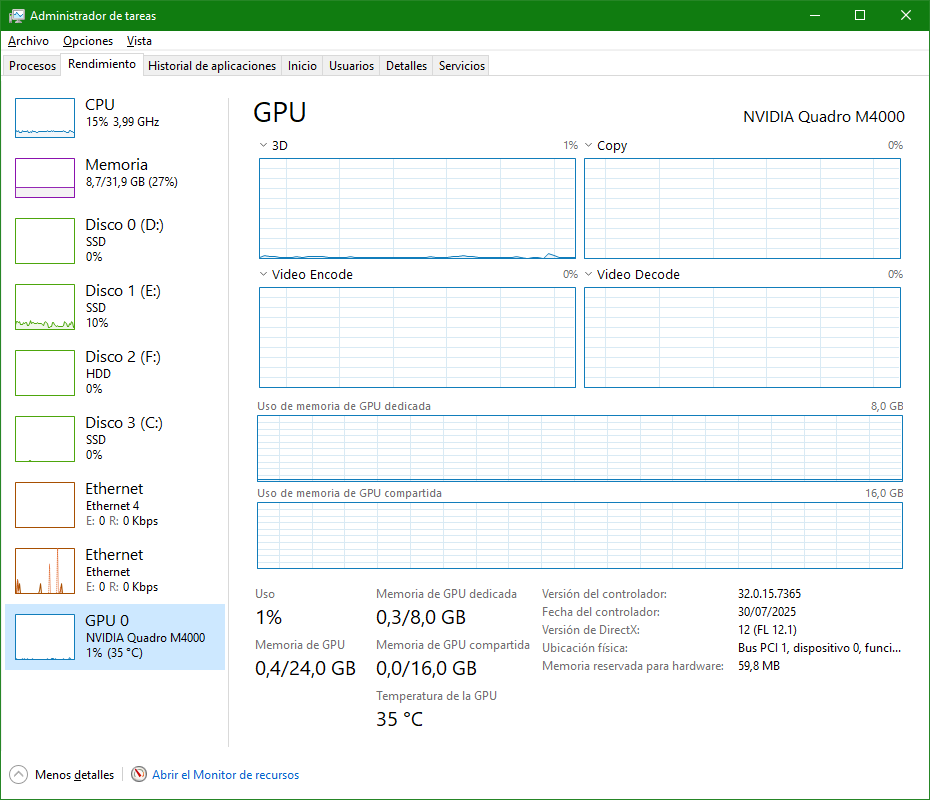Maximize the Administrador de tareas window

pyautogui.click(x=860, y=15)
